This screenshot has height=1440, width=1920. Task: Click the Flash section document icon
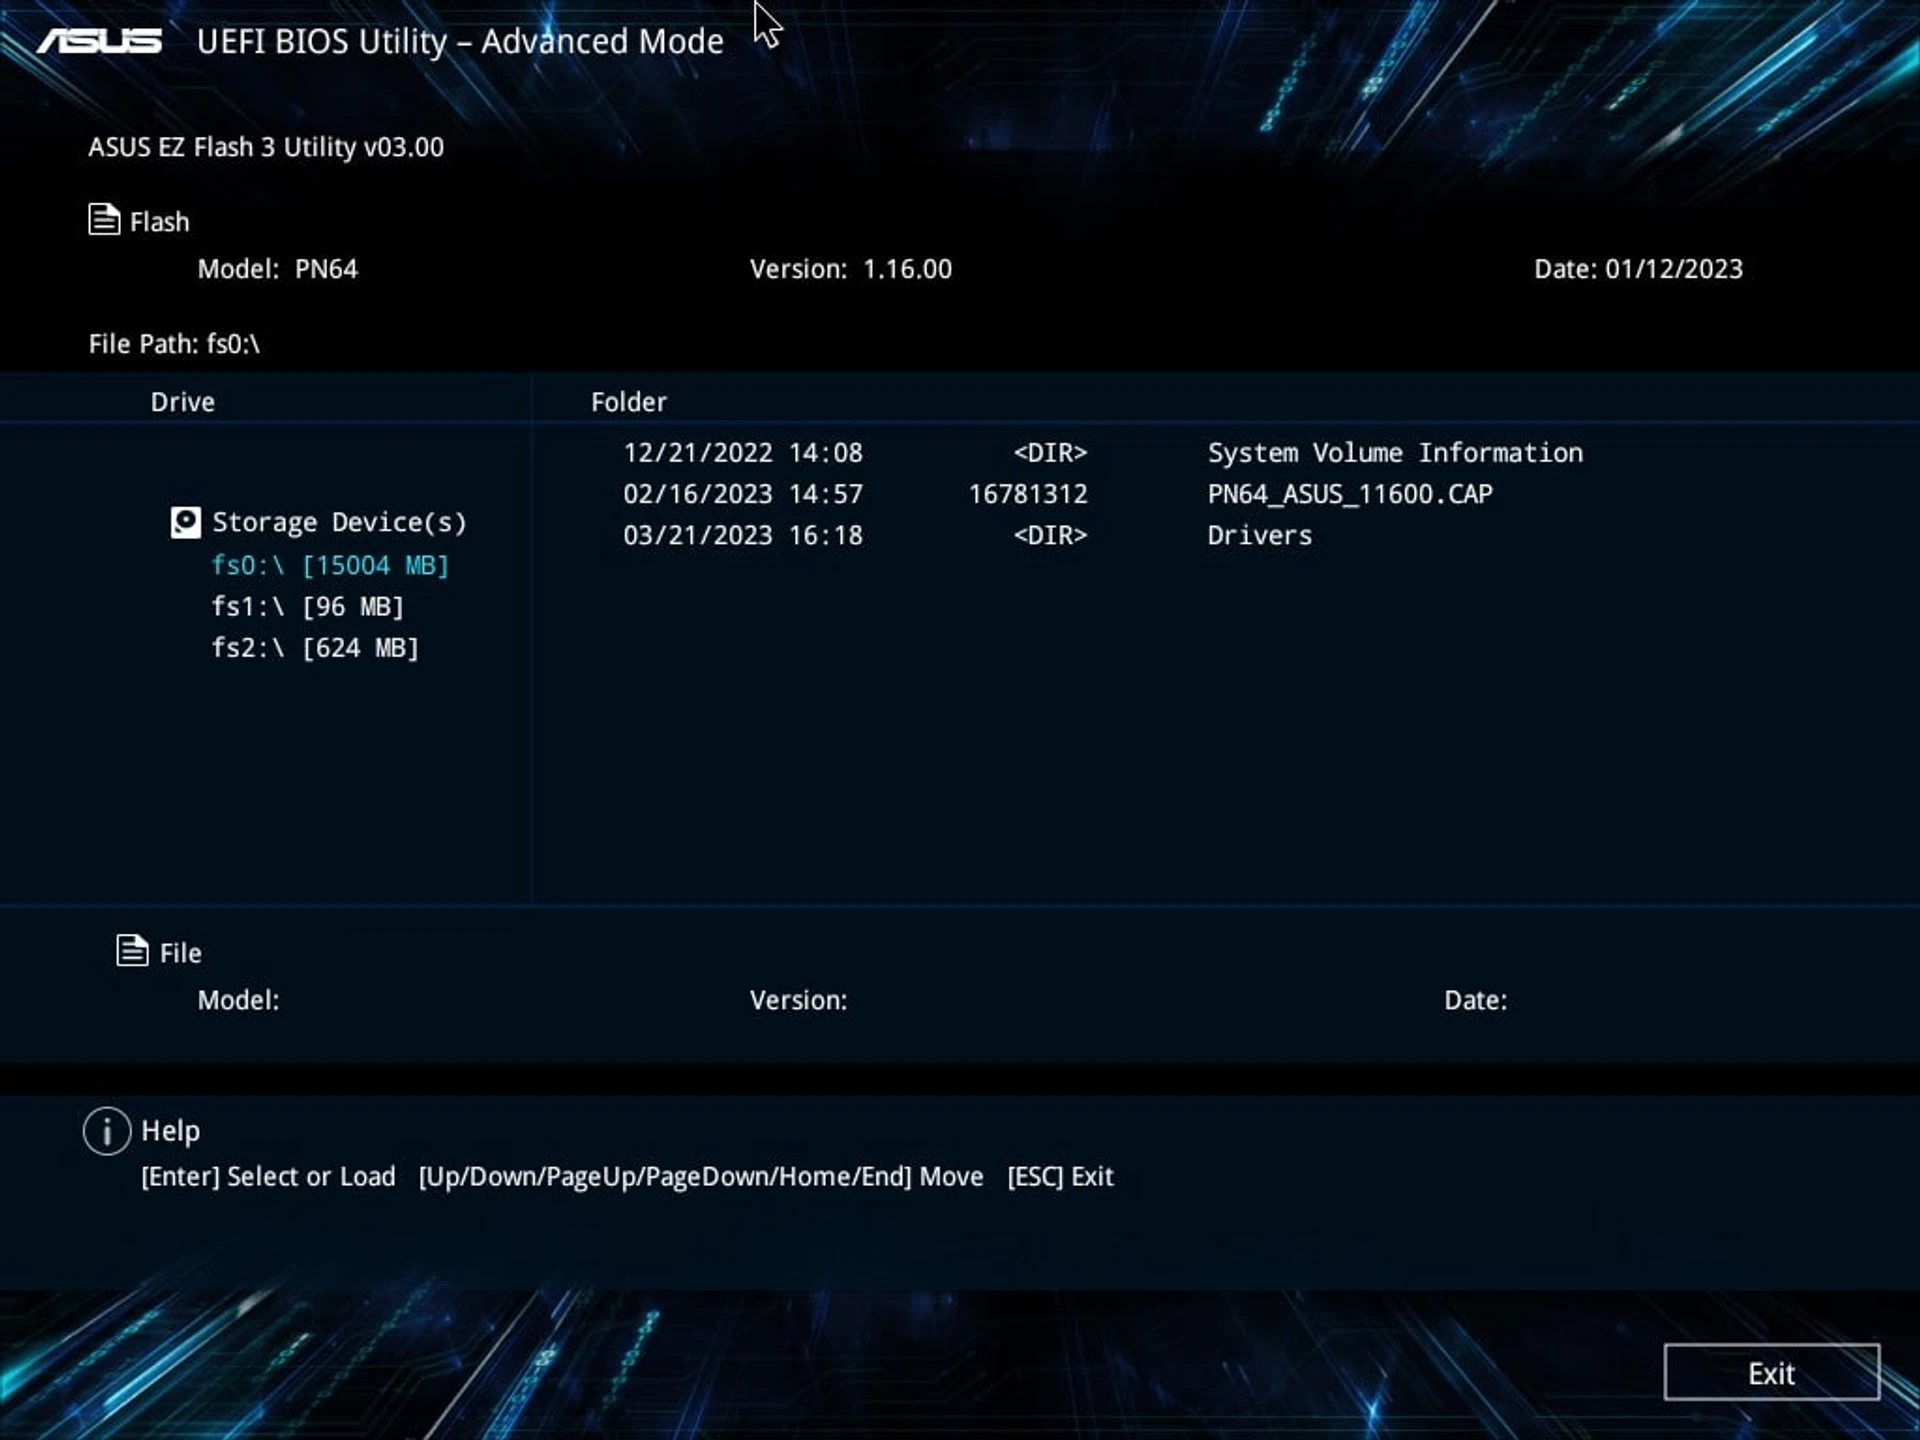pyautogui.click(x=104, y=219)
